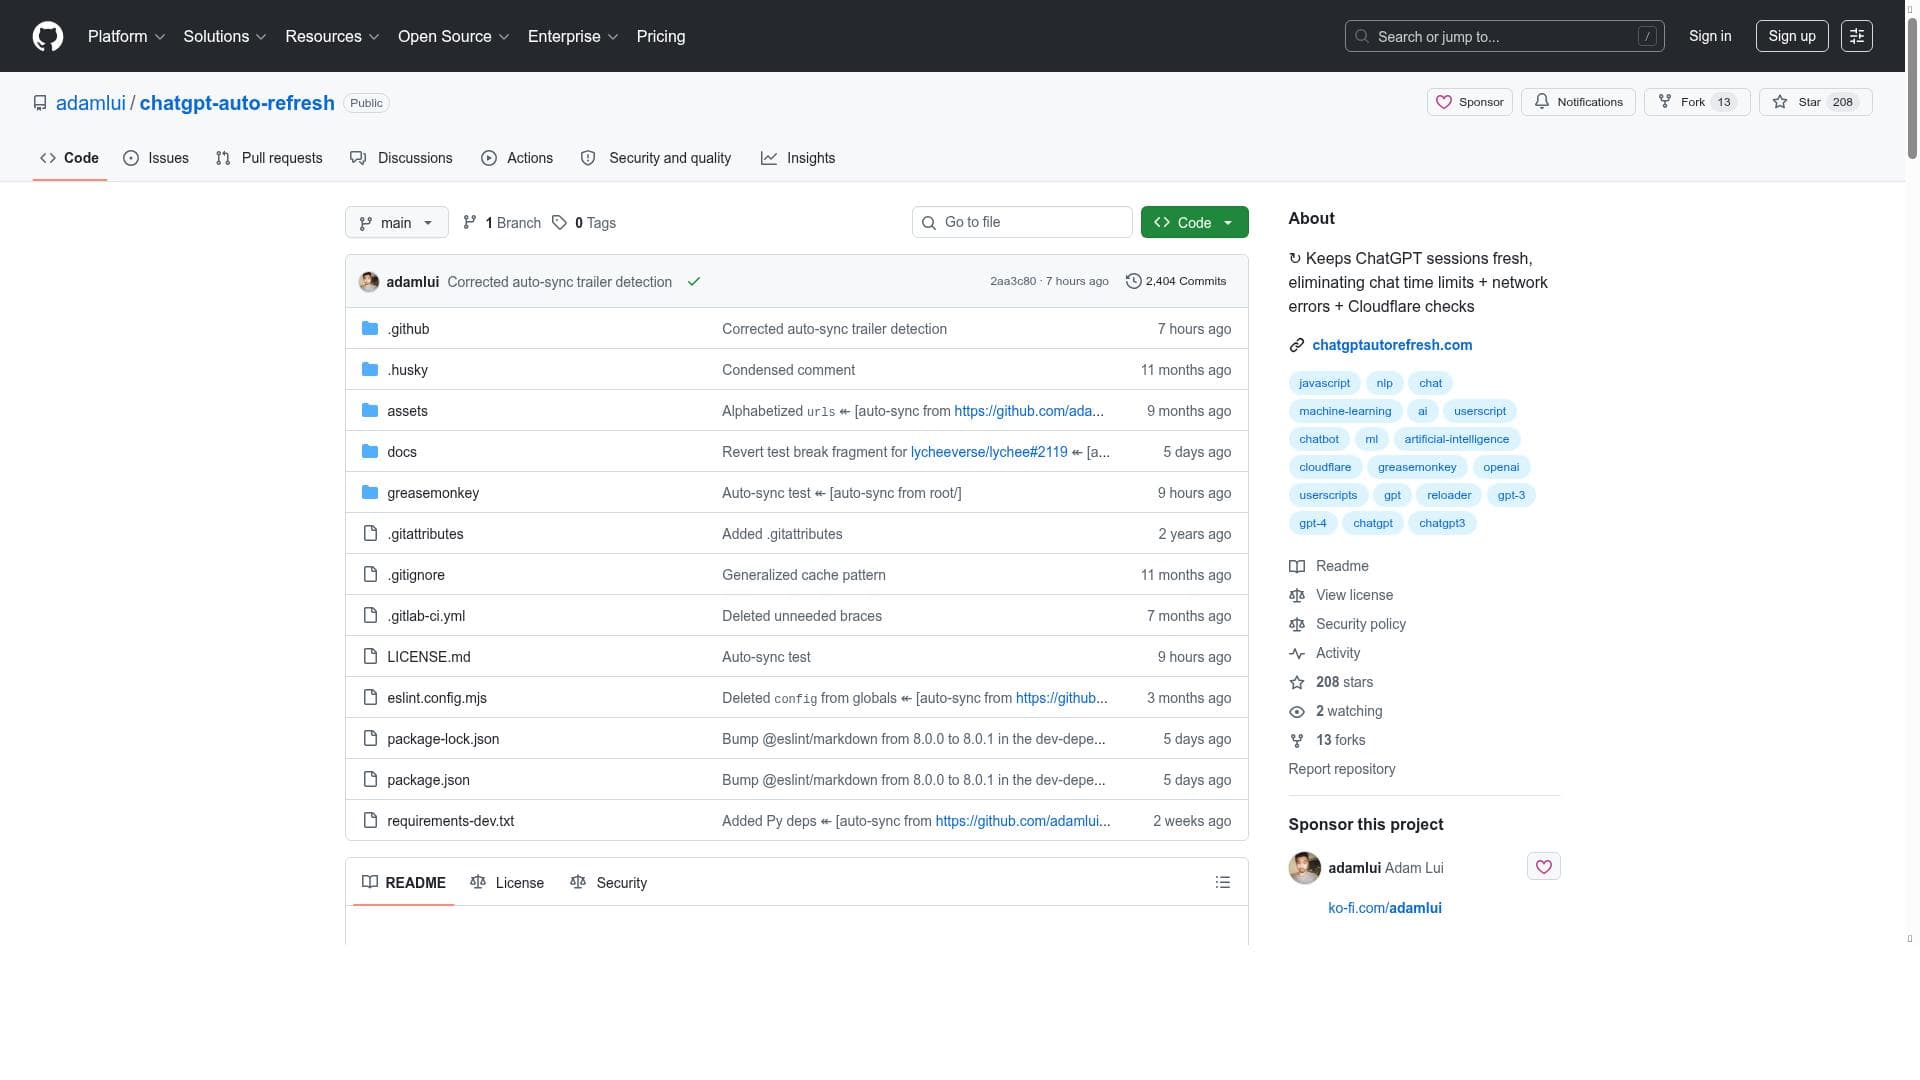Switch to the Issues tab
This screenshot has height=1080, width=1920.
(156, 159)
